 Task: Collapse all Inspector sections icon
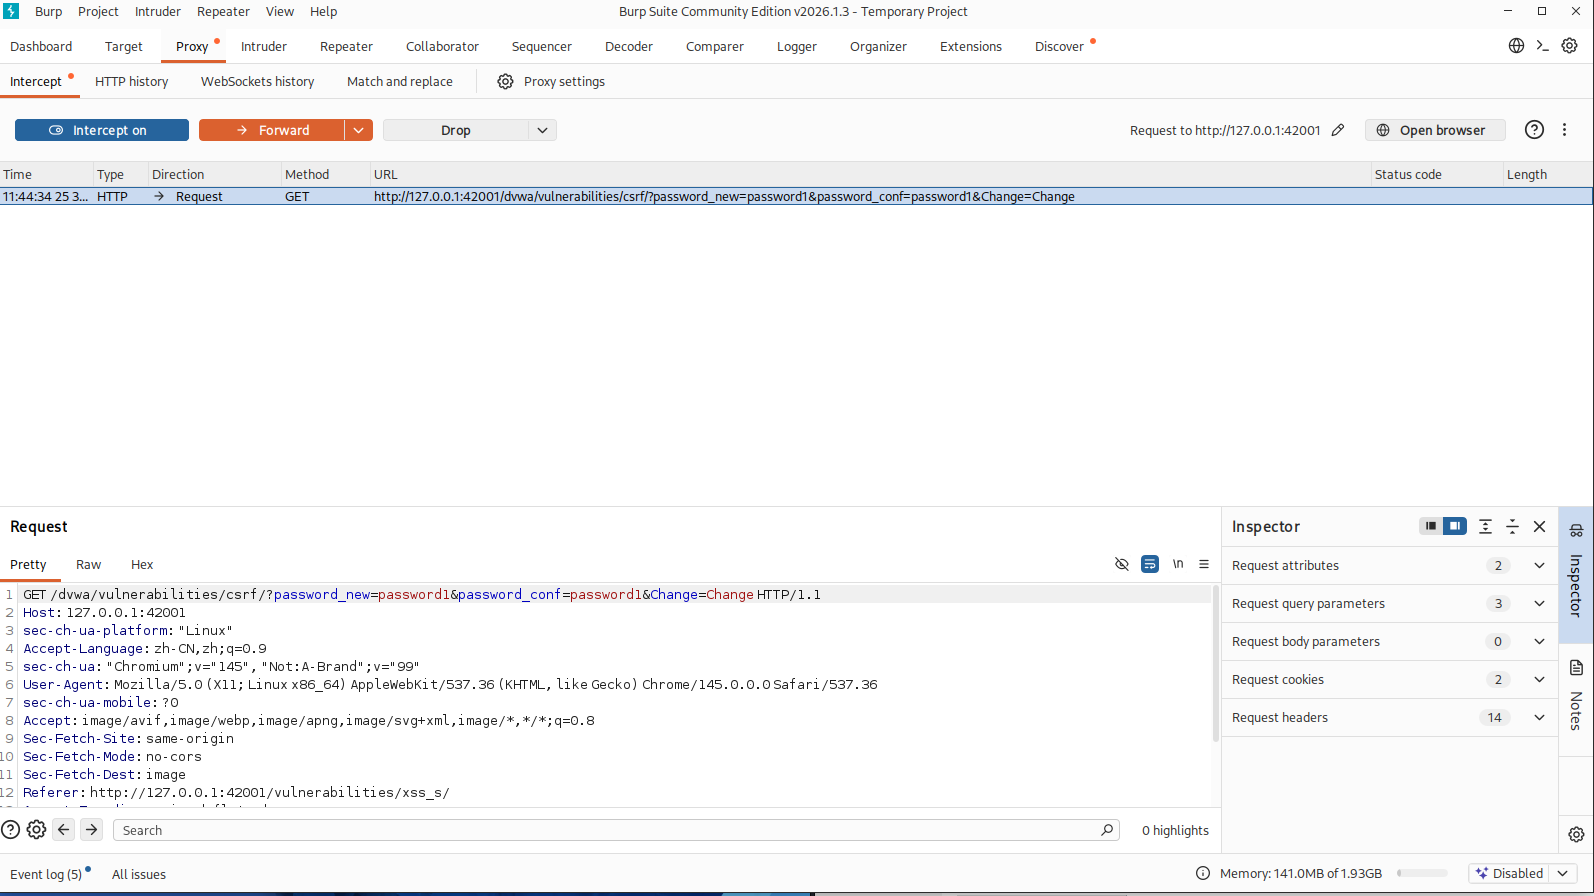point(1513,526)
